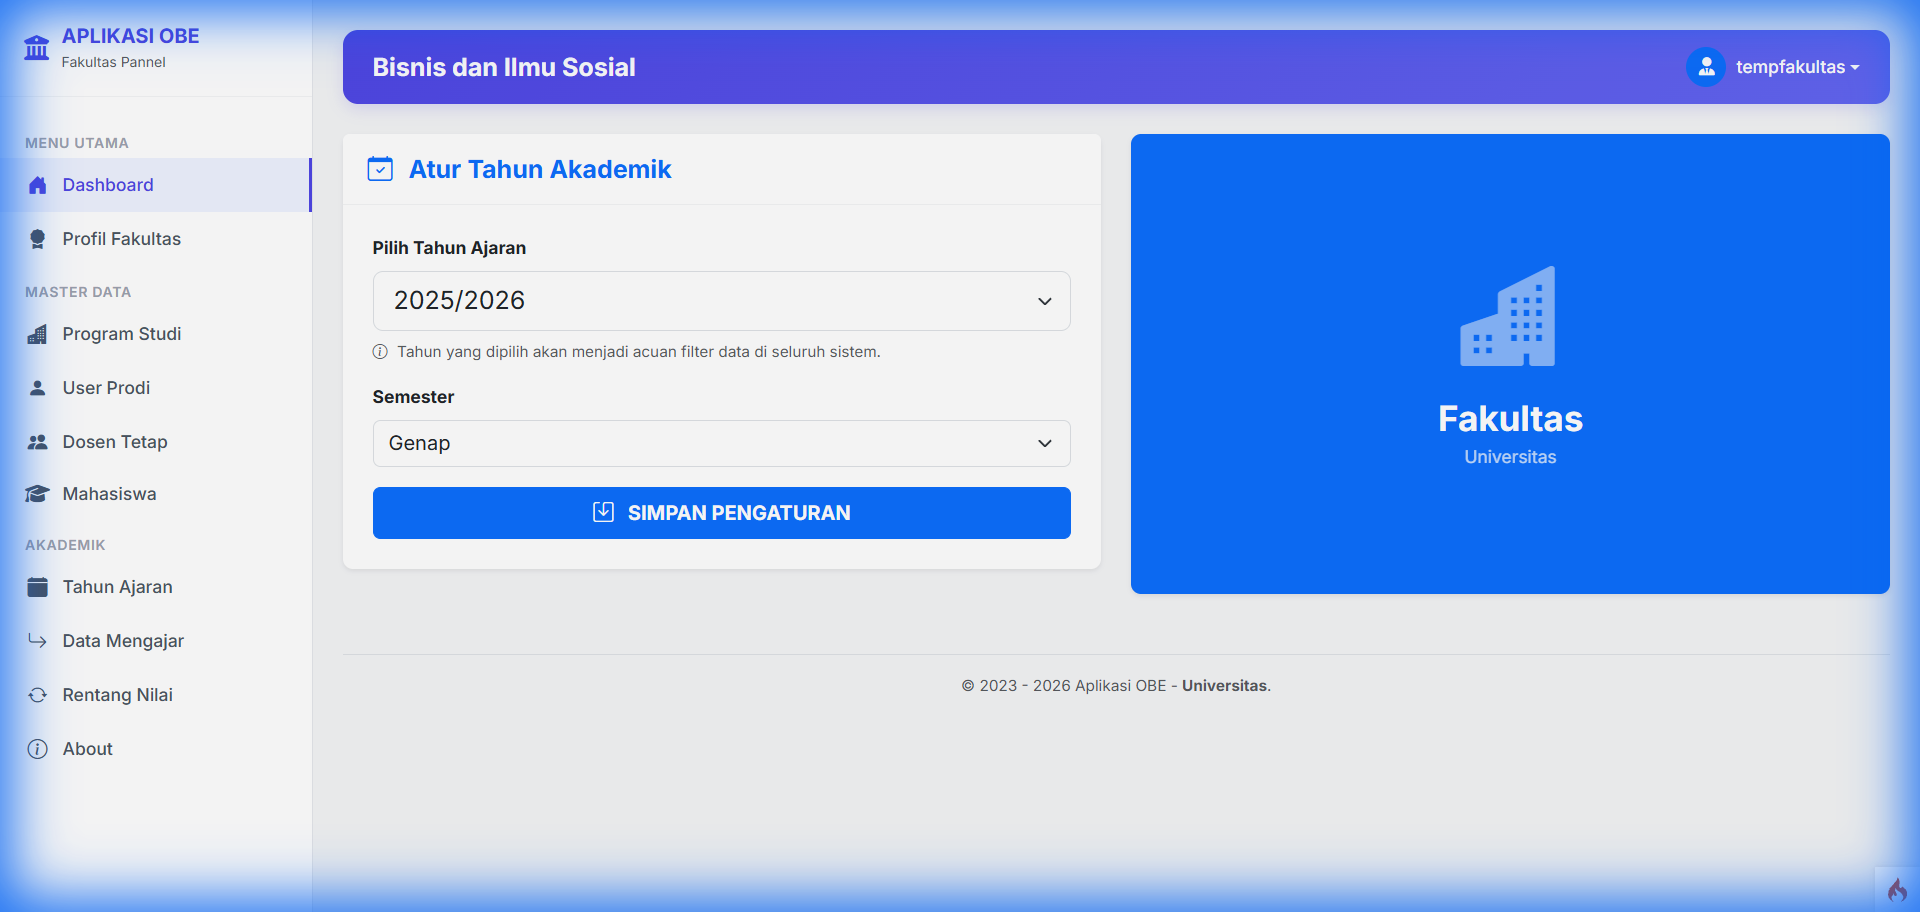
Task: Click the user avatar icon in header
Action: tap(1705, 67)
